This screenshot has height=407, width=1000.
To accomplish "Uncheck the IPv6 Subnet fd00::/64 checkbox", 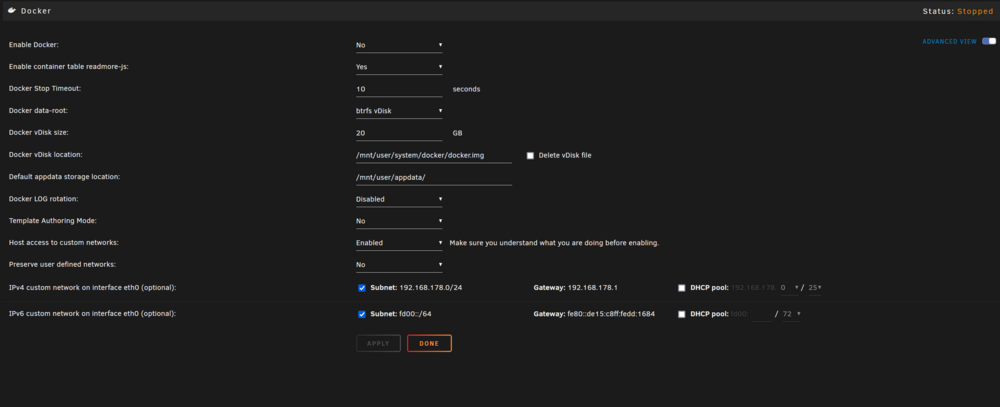I will 362,314.
